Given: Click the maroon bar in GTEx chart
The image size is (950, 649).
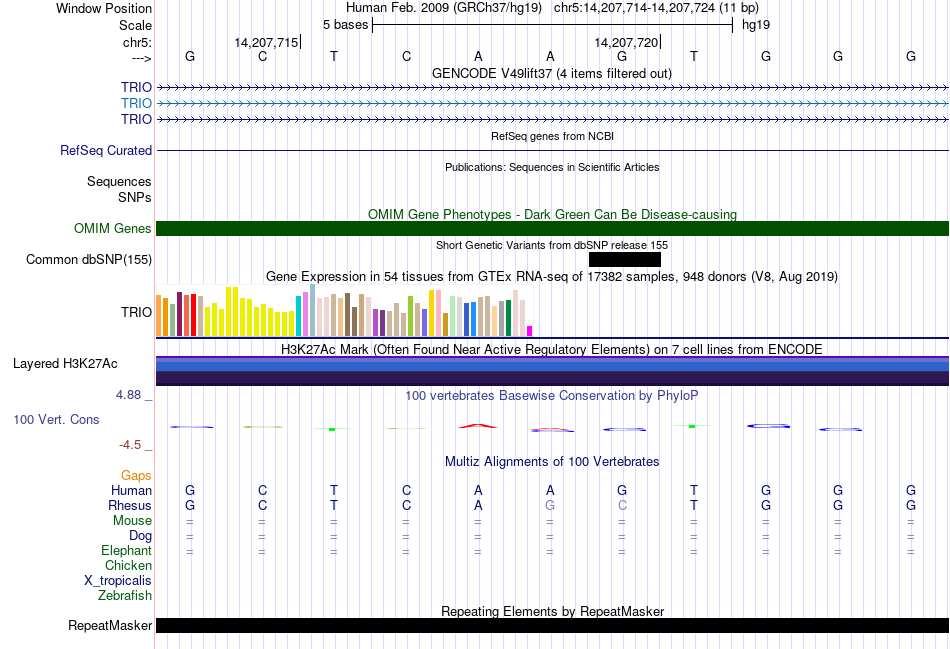Looking at the screenshot, I should tap(179, 314).
